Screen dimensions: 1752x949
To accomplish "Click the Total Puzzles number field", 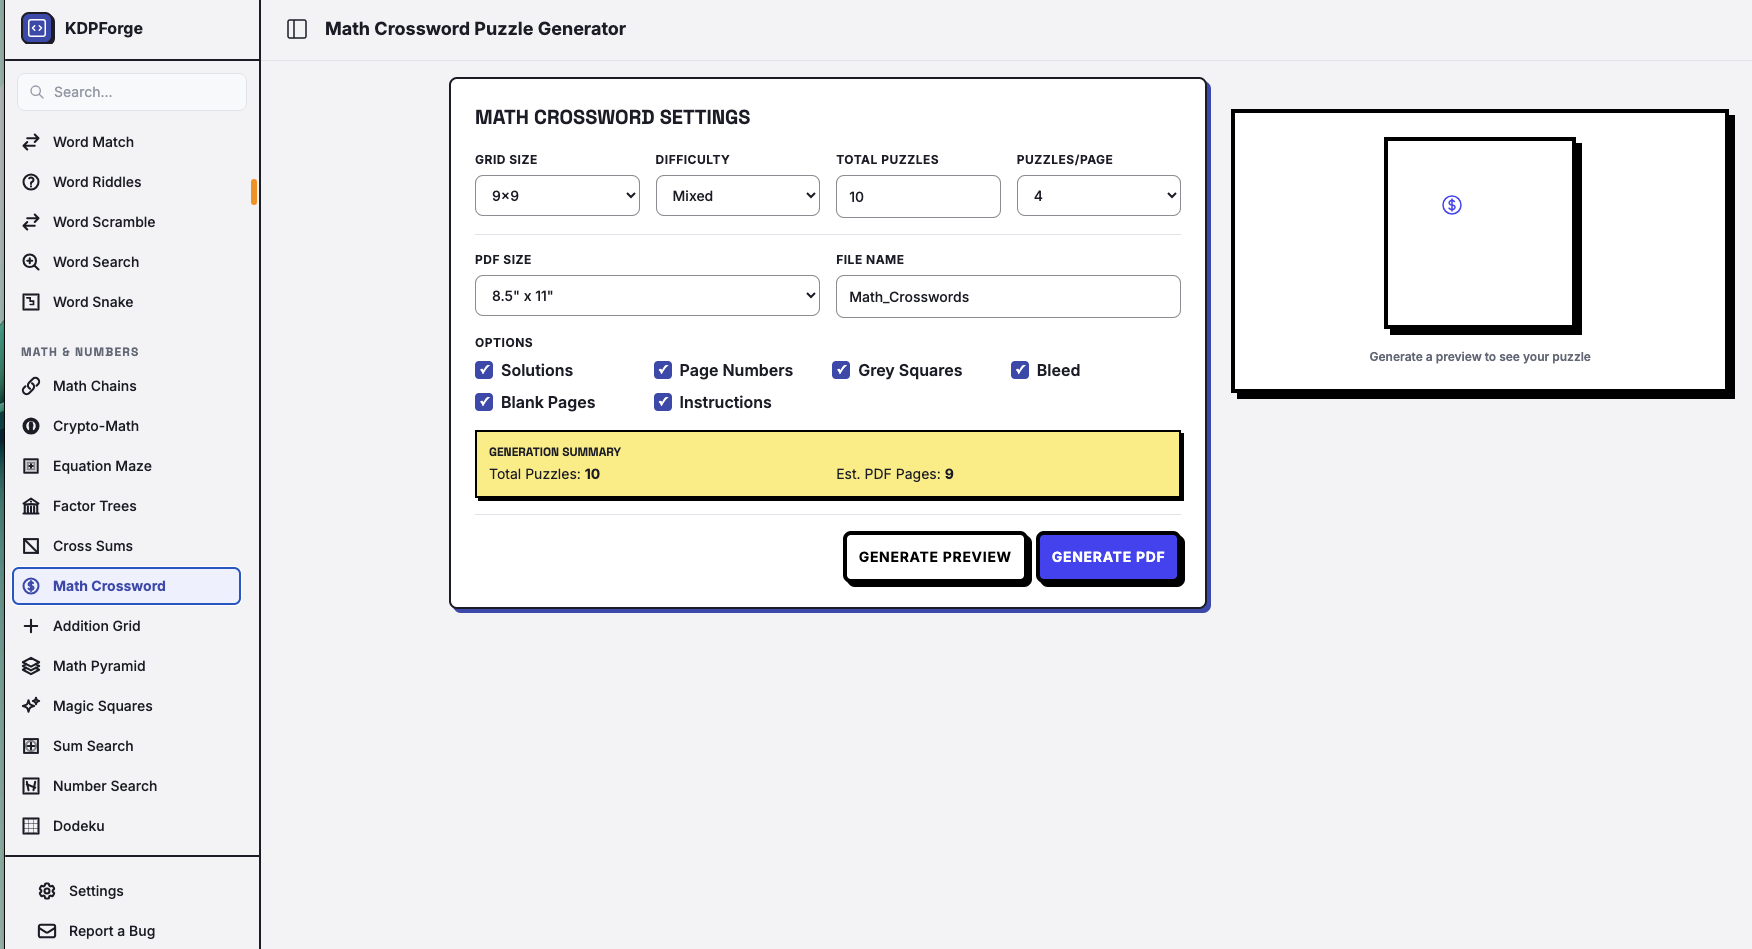I will [x=918, y=196].
